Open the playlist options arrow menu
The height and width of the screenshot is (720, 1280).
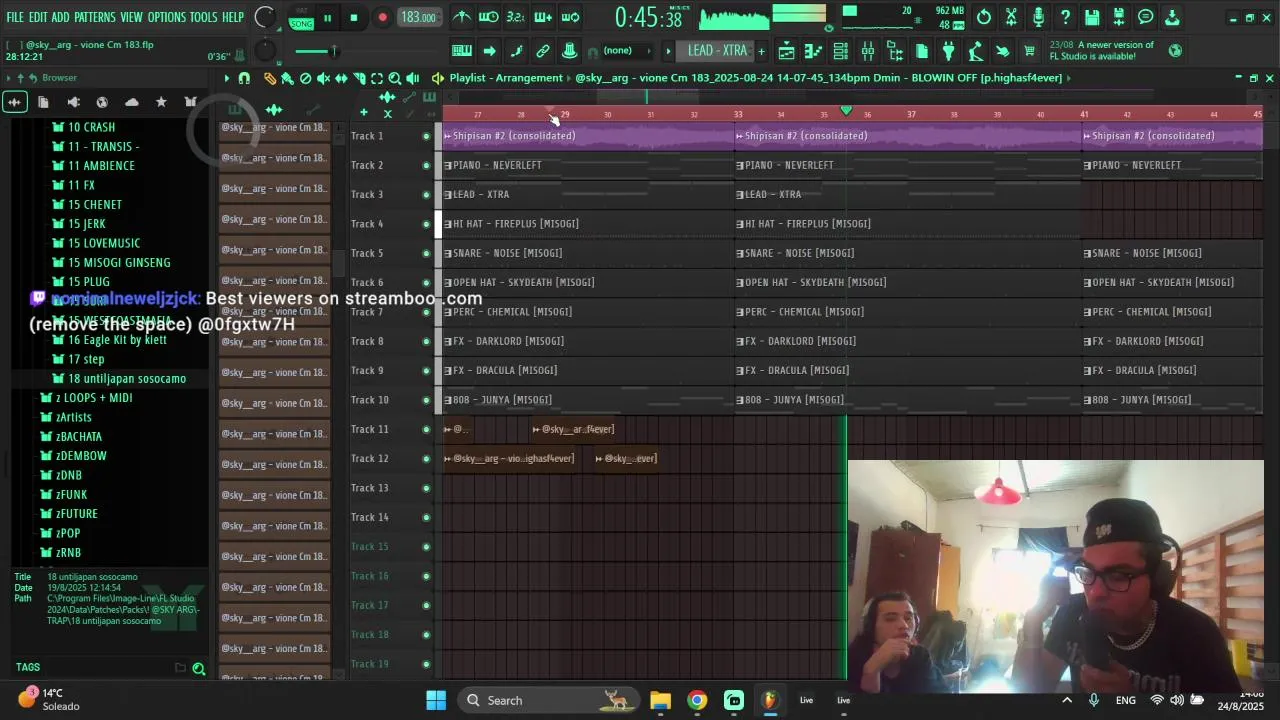(x=227, y=78)
